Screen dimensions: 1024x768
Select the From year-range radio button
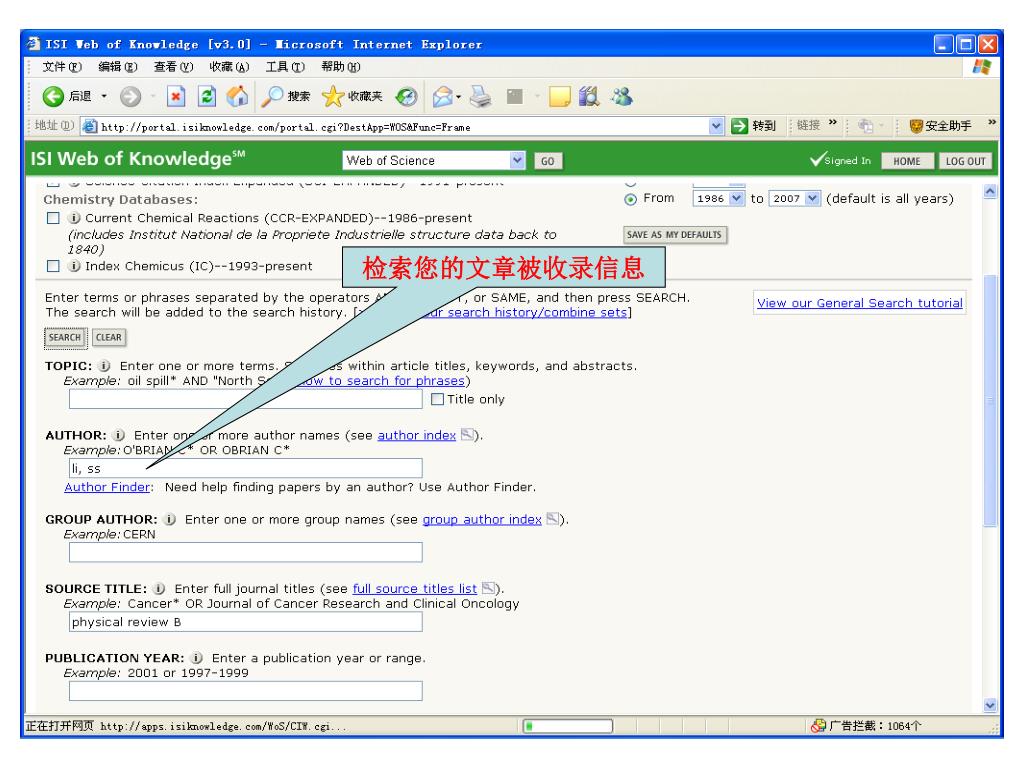coord(630,199)
